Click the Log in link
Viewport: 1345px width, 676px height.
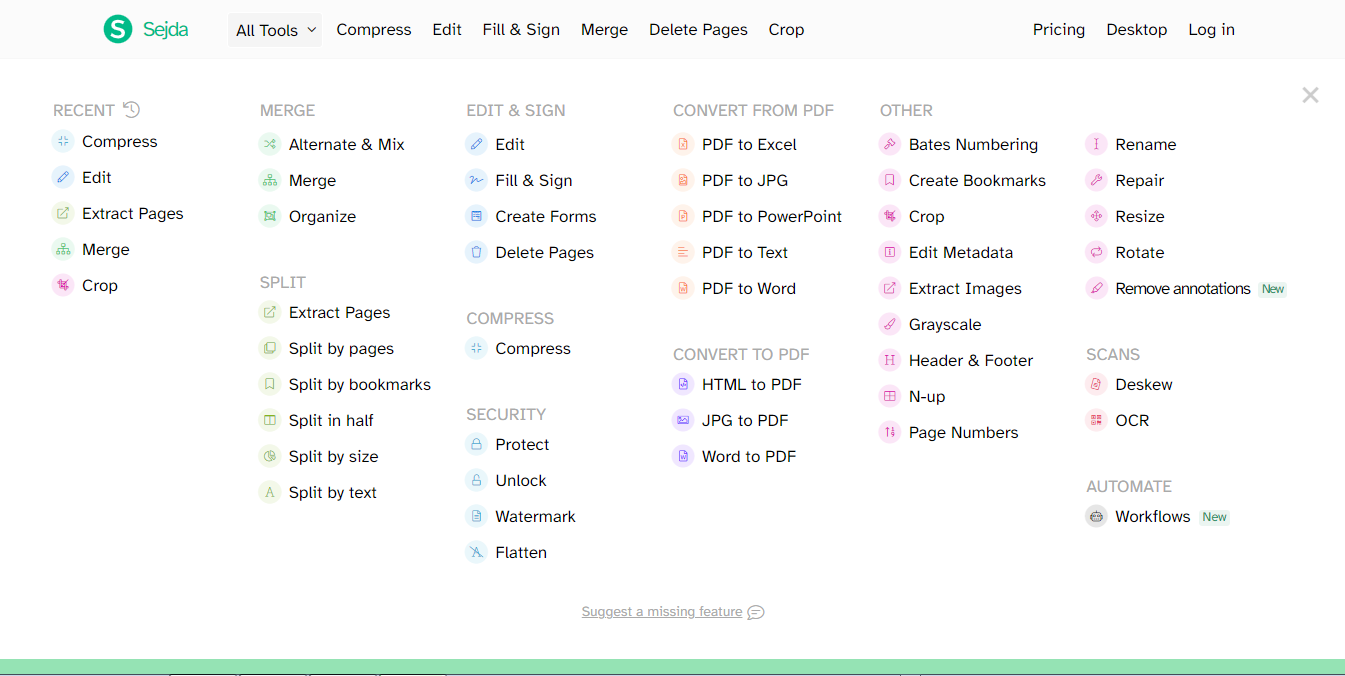tap(1211, 30)
